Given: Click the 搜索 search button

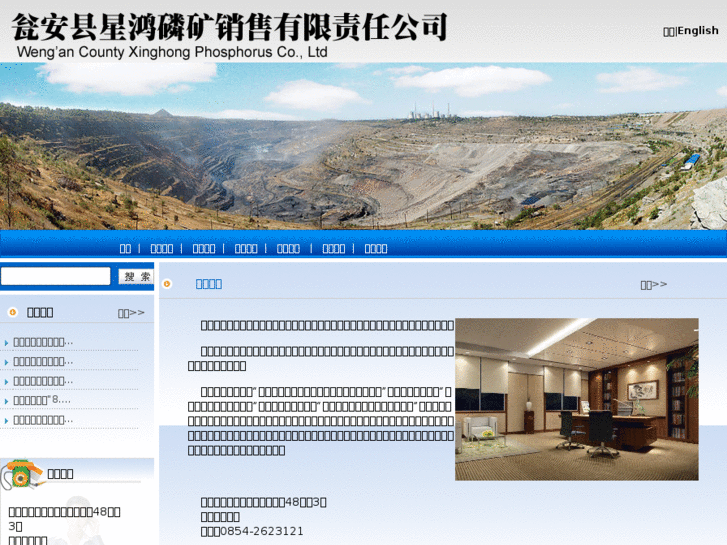Looking at the screenshot, I should point(136,276).
